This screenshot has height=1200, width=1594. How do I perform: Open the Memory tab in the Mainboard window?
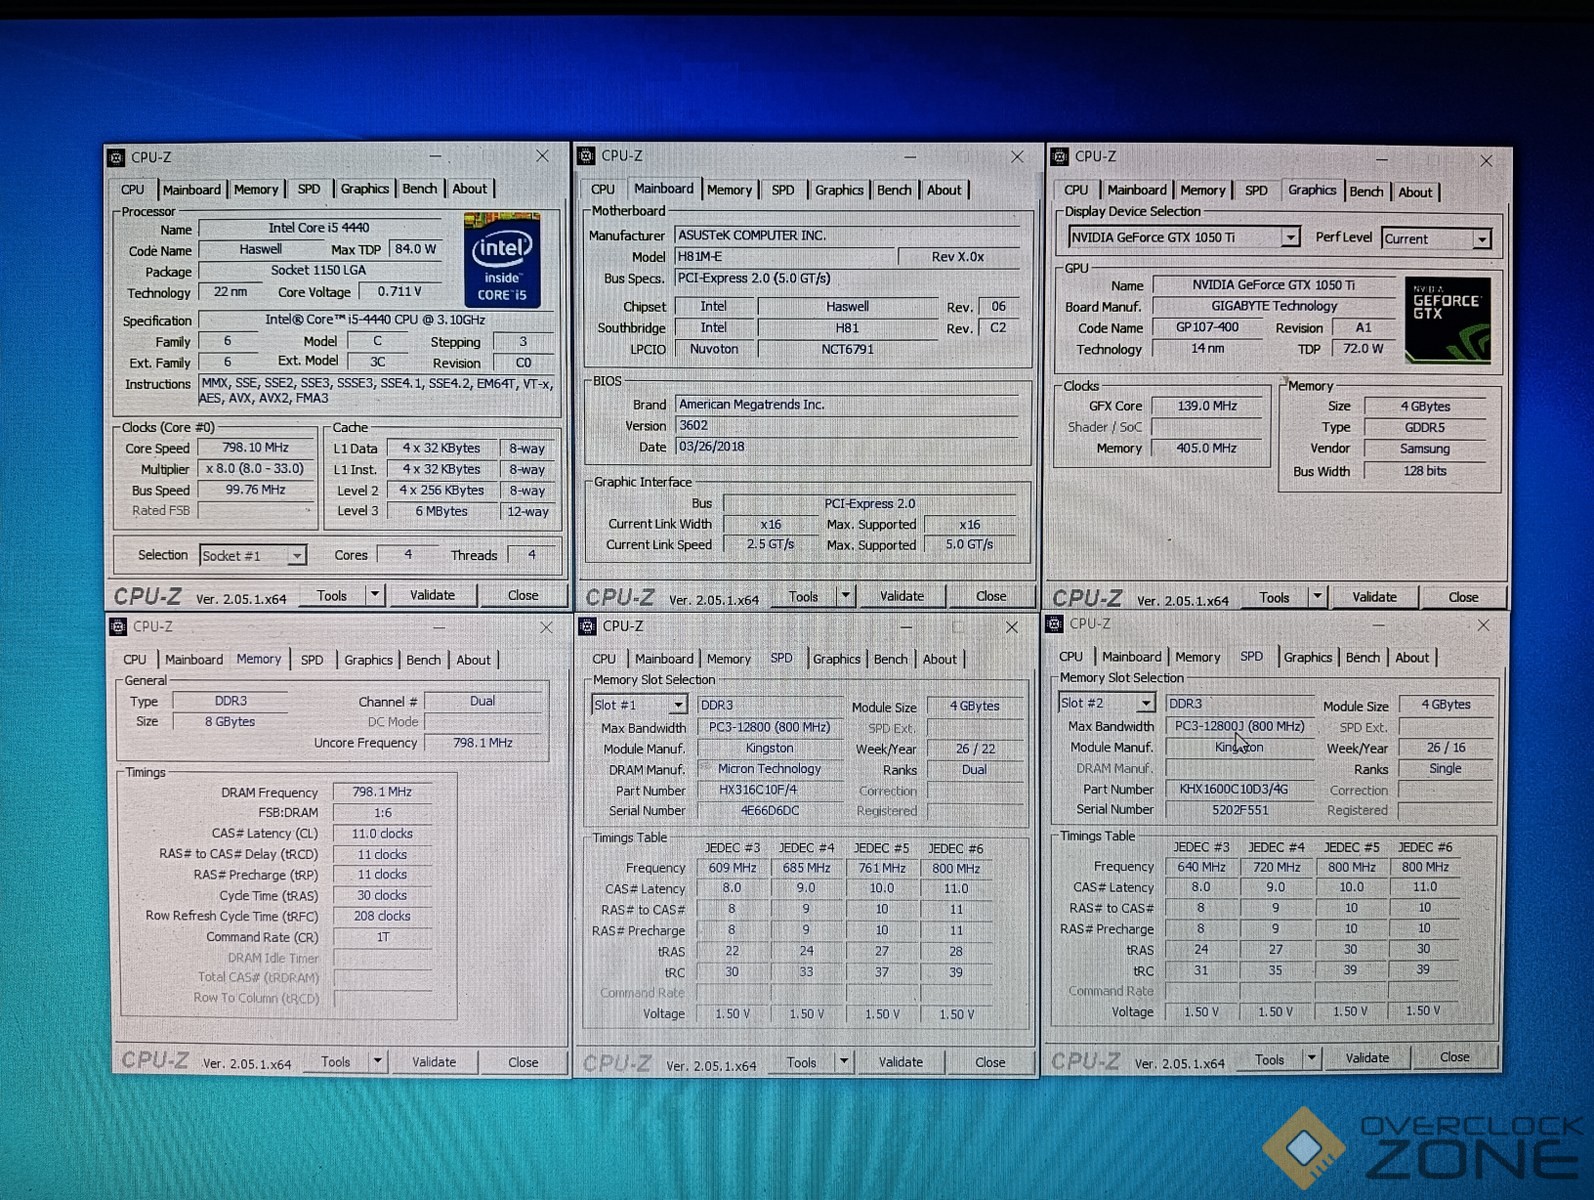pyautogui.click(x=729, y=190)
